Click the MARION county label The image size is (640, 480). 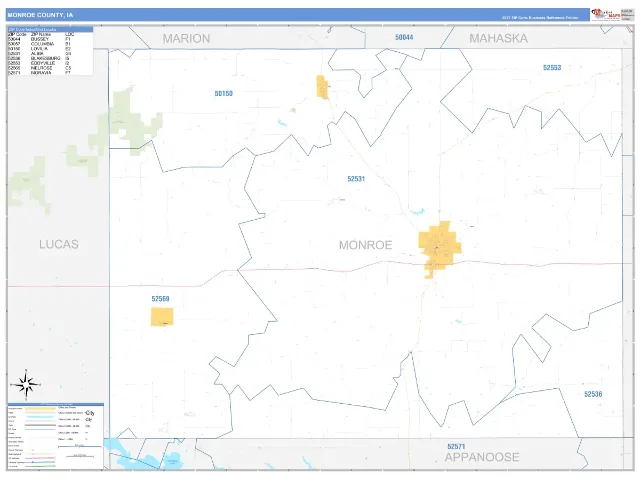click(186, 38)
